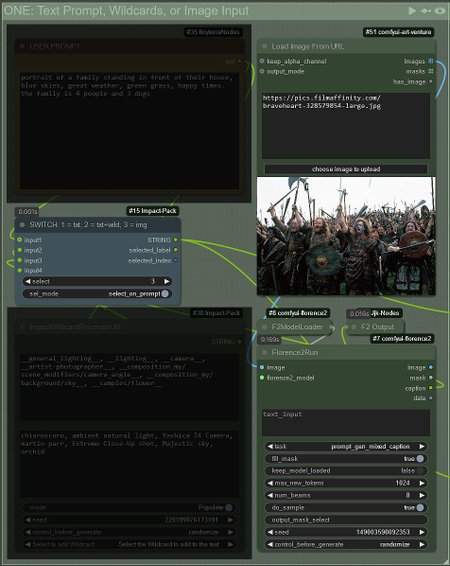Click the Florence2Run image input socket
Screen dimensions: 450x566
(x=262, y=367)
